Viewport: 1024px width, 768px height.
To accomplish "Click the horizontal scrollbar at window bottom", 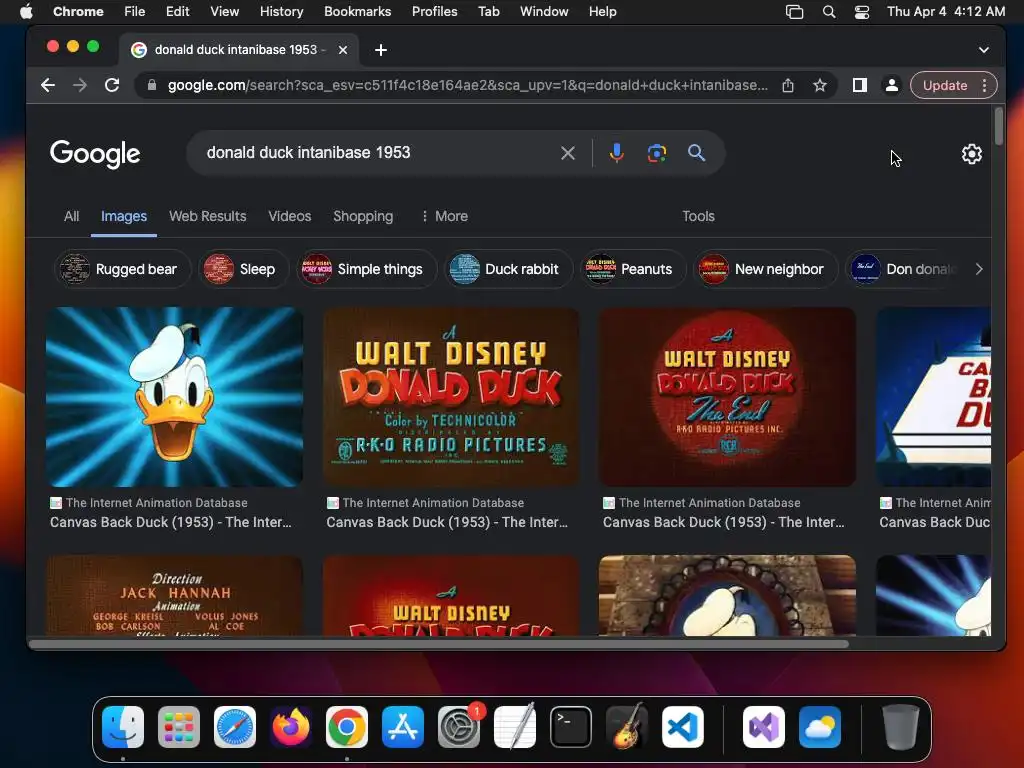I will pyautogui.click(x=439, y=644).
